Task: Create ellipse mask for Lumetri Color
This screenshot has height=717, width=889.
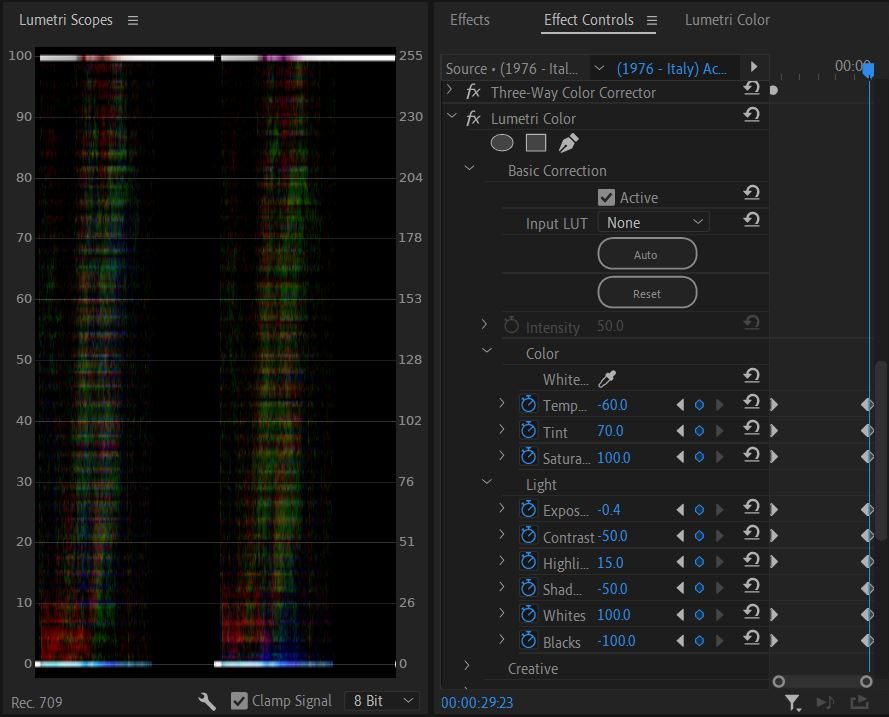Action: pyautogui.click(x=502, y=143)
